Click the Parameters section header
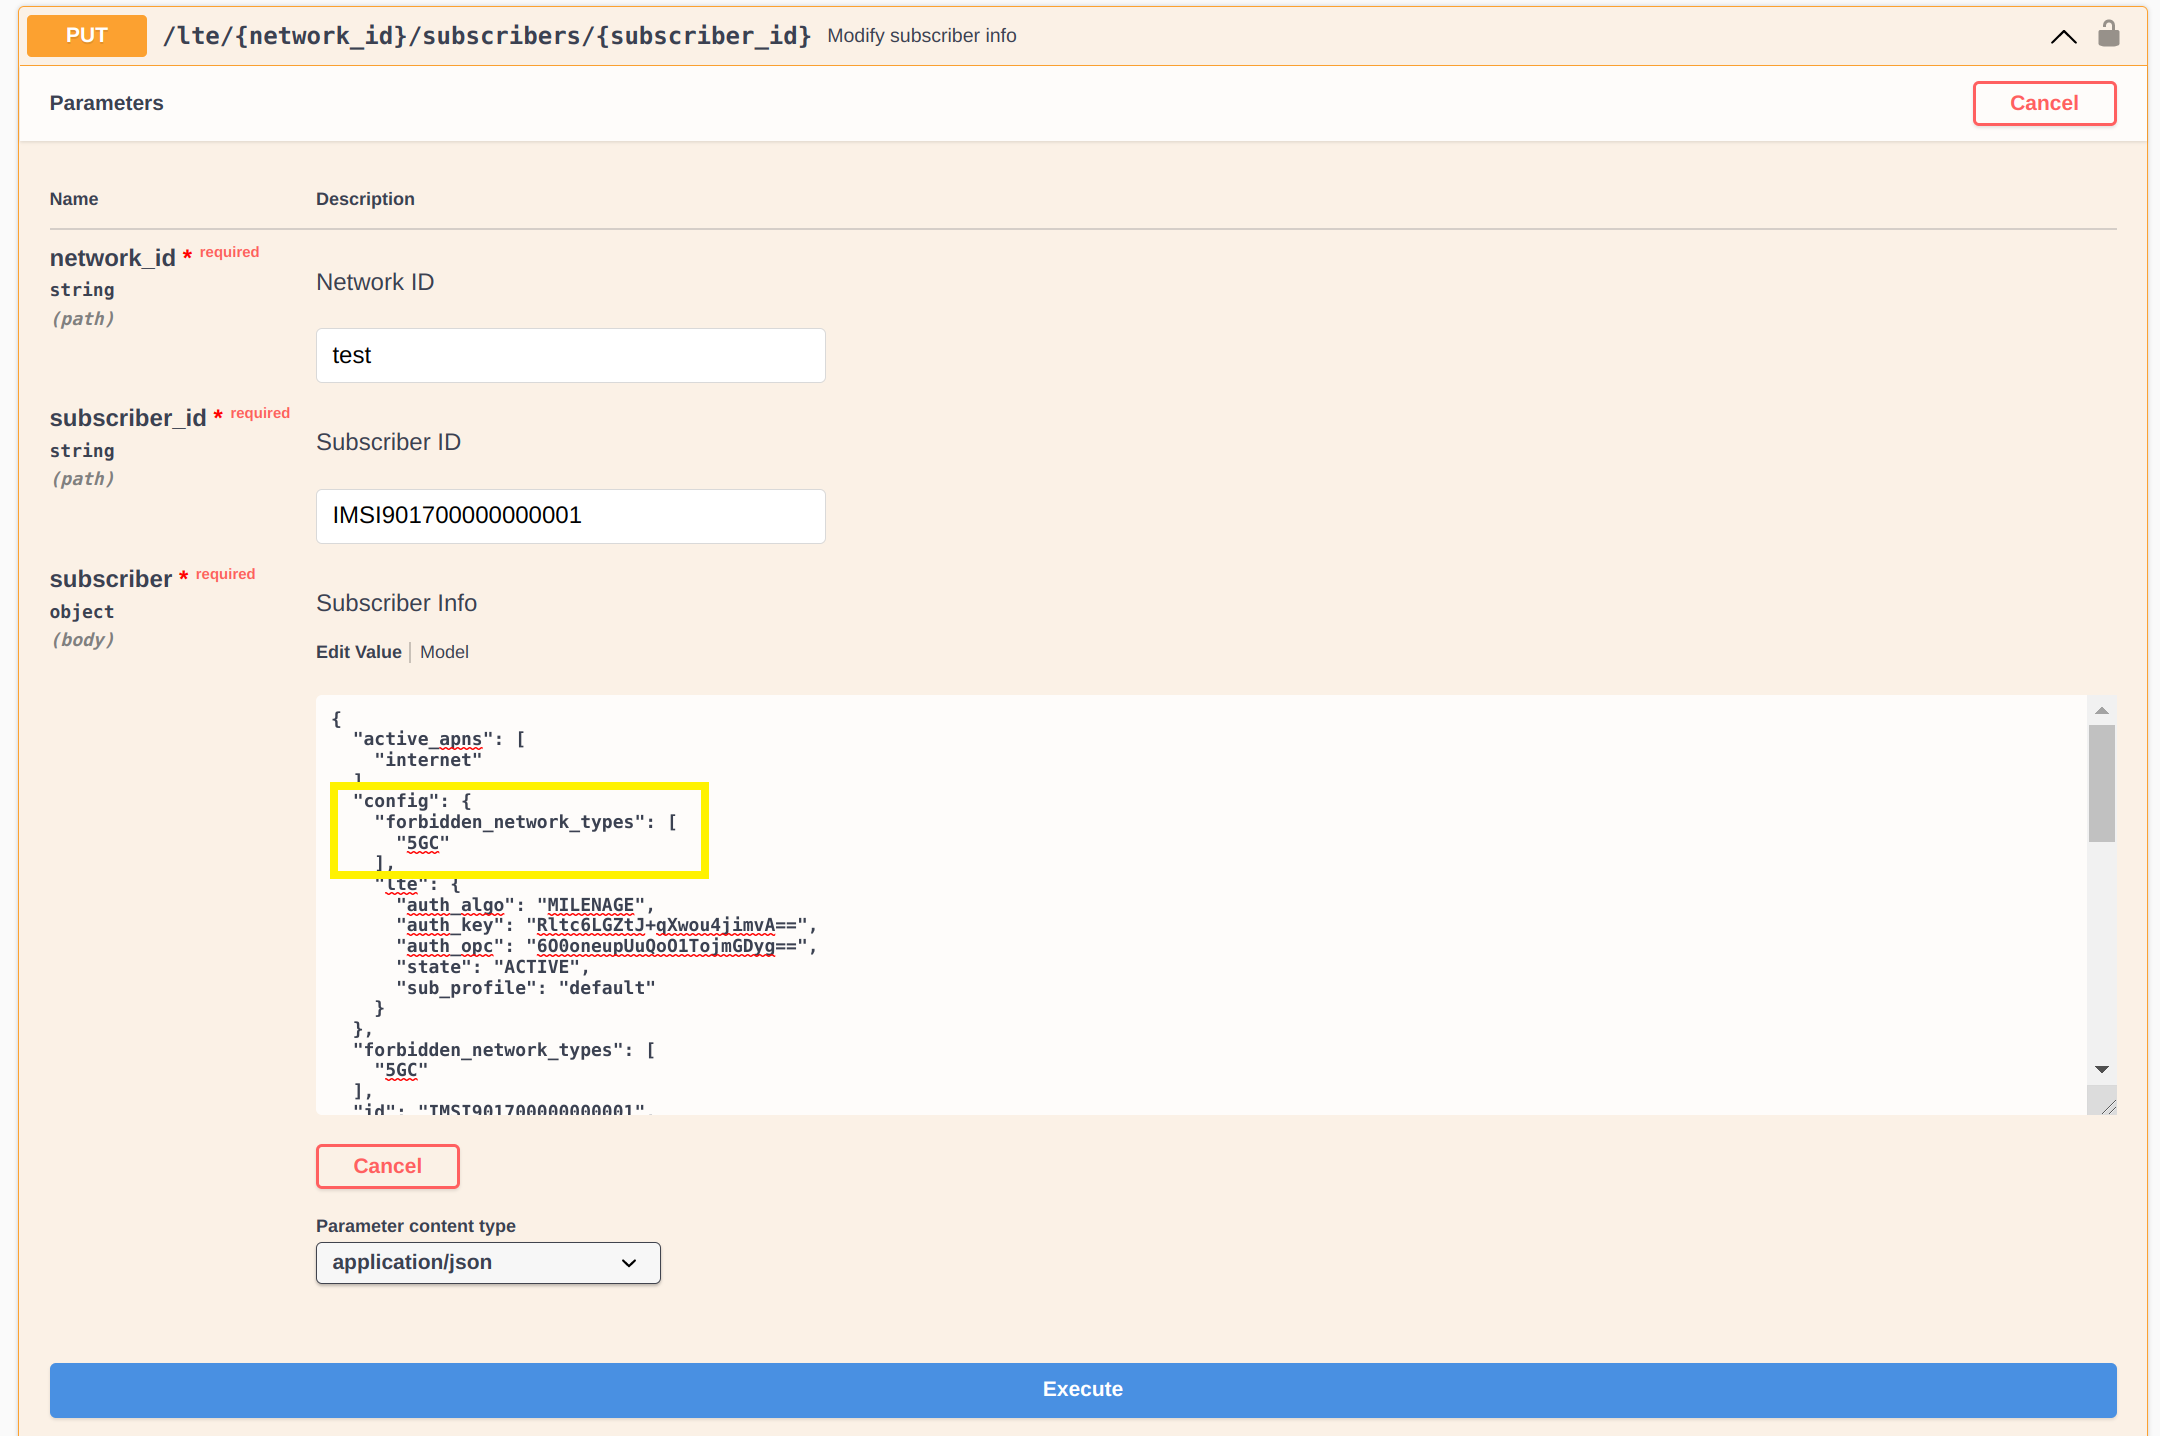 pos(106,103)
